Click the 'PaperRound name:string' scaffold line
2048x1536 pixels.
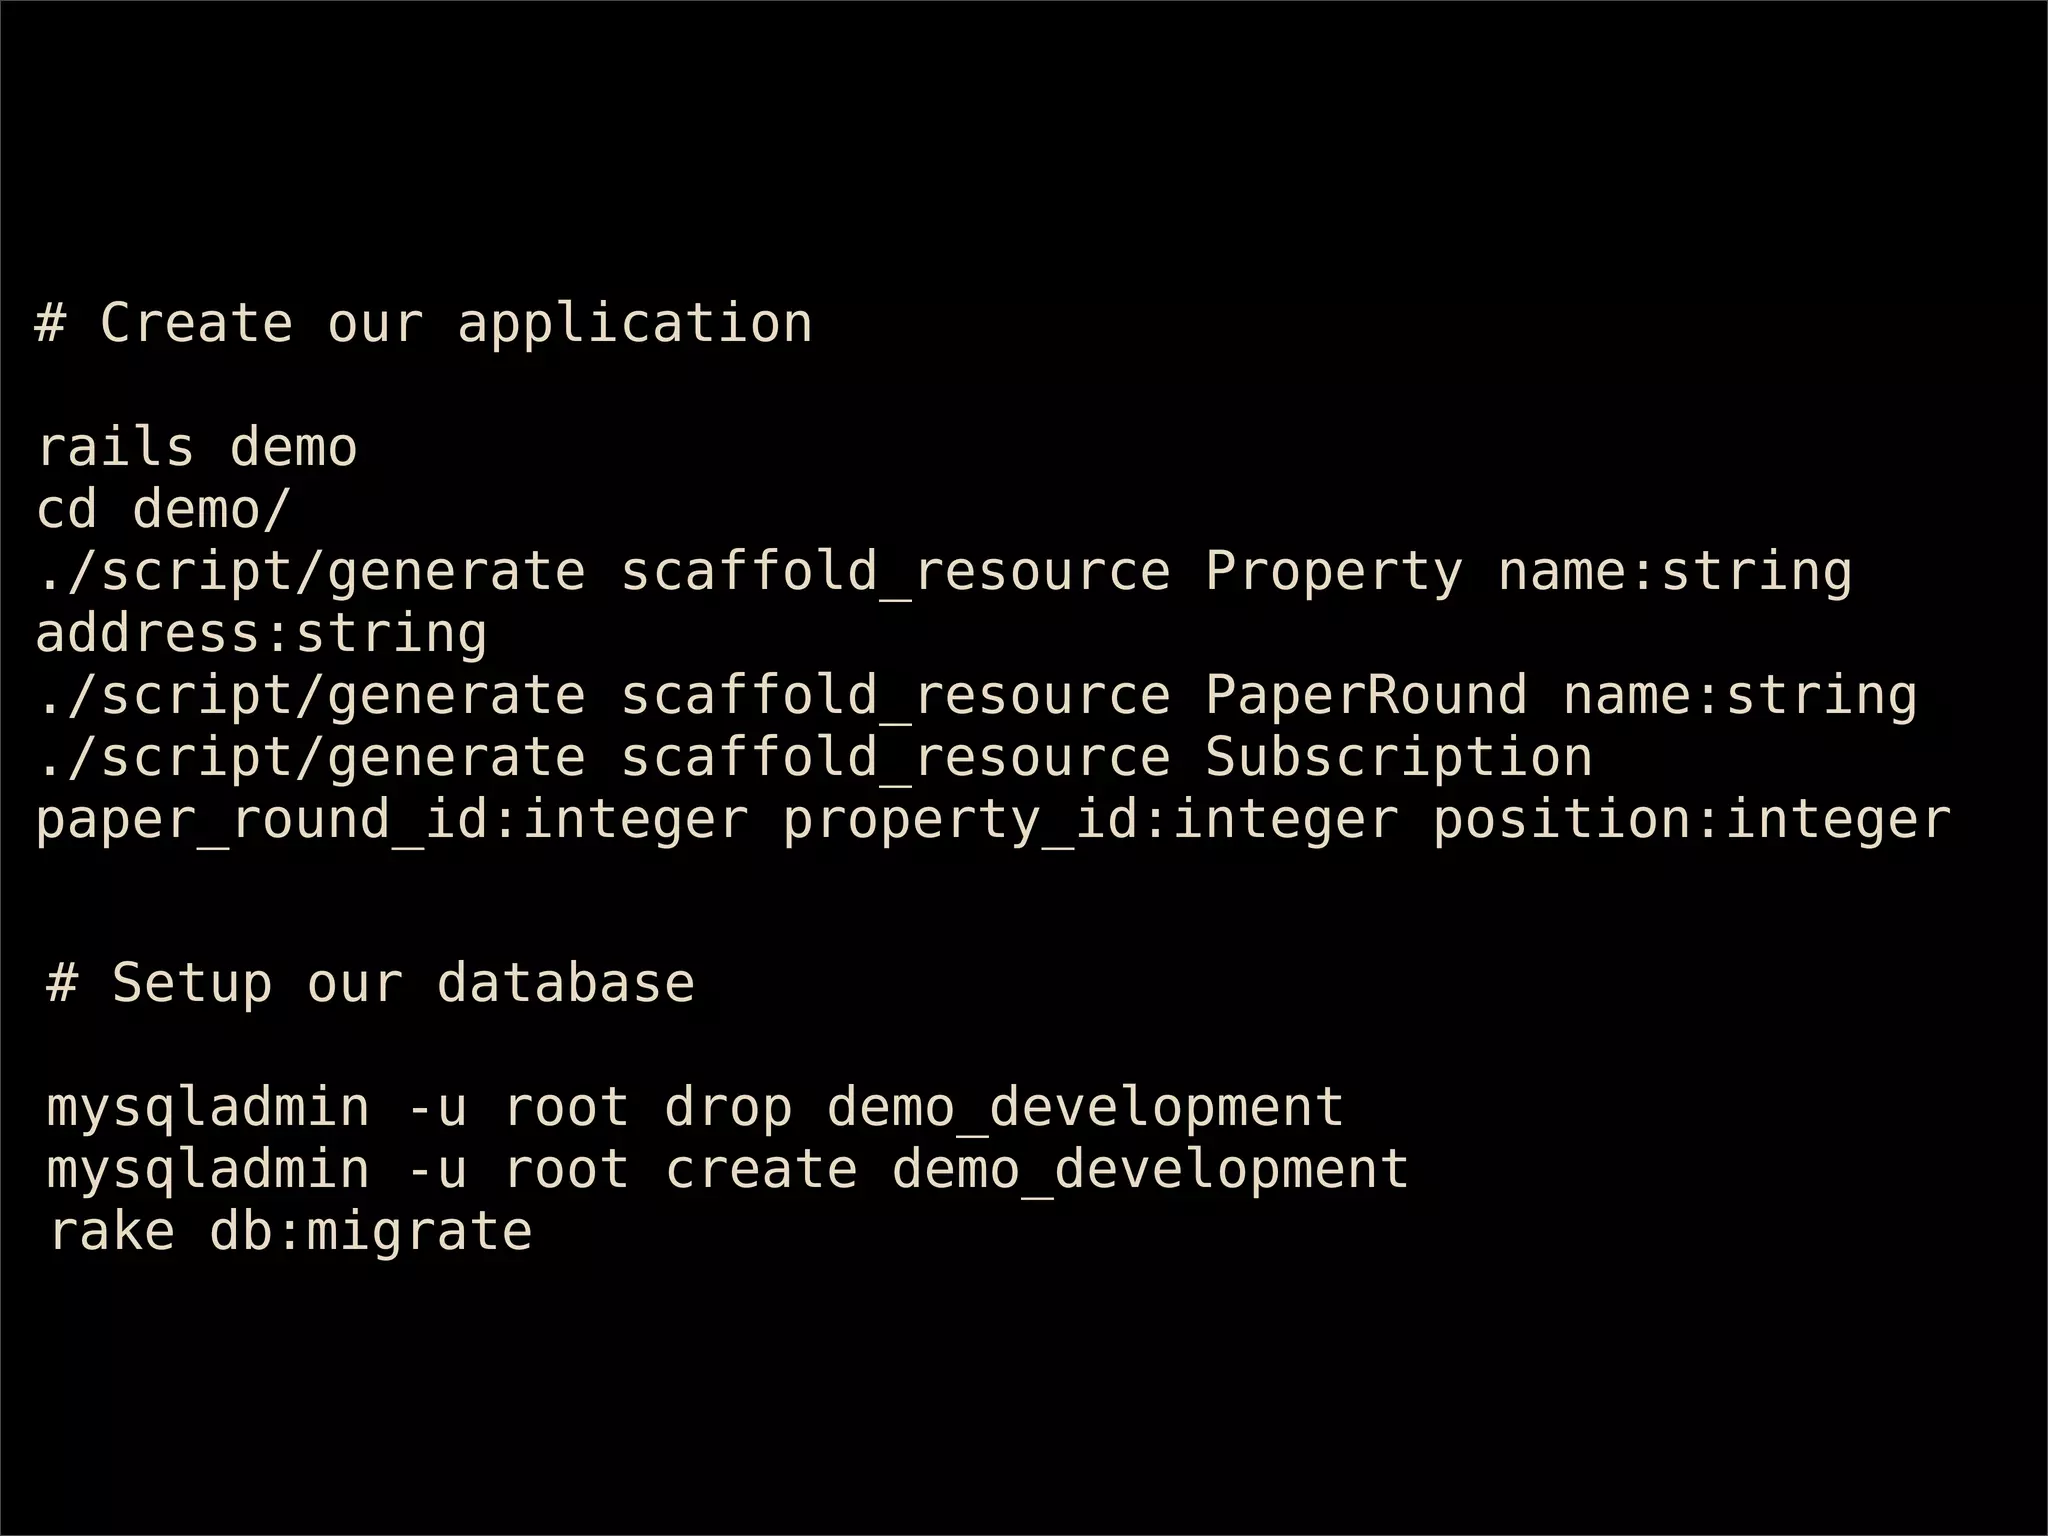point(977,696)
